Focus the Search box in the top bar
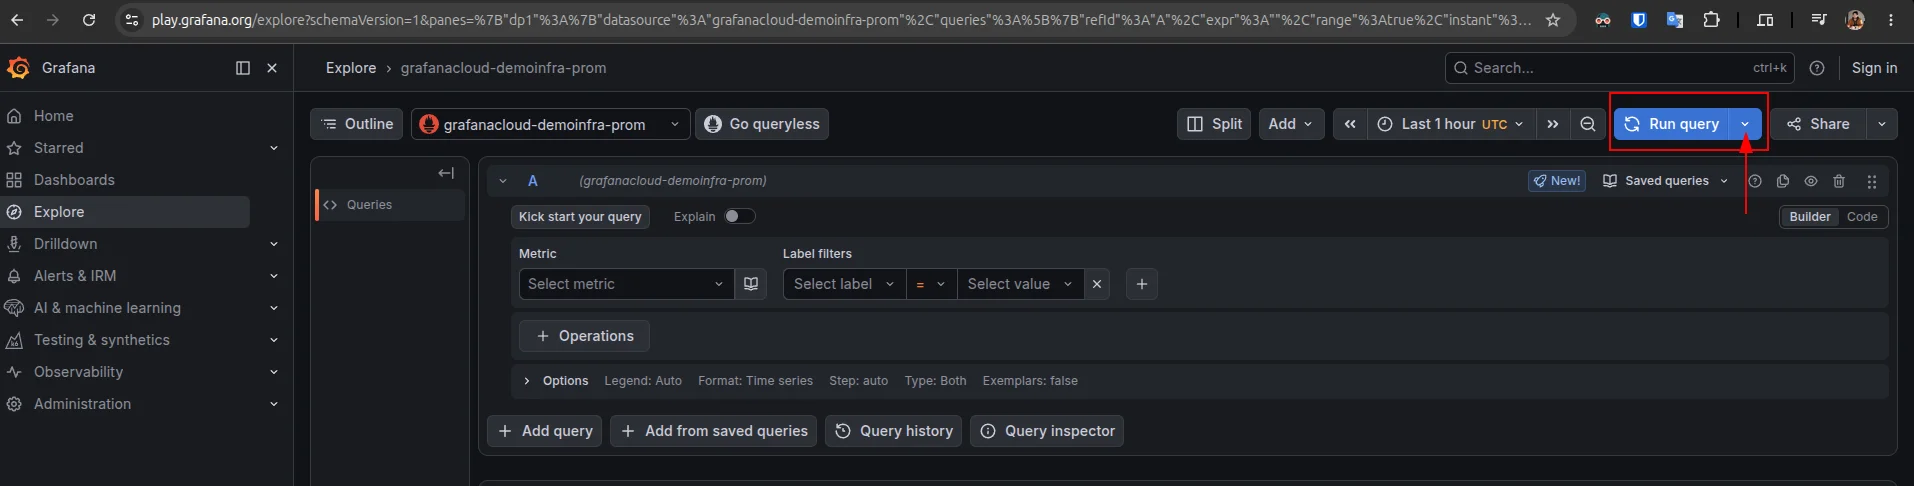The width and height of the screenshot is (1914, 486). [x=1619, y=68]
